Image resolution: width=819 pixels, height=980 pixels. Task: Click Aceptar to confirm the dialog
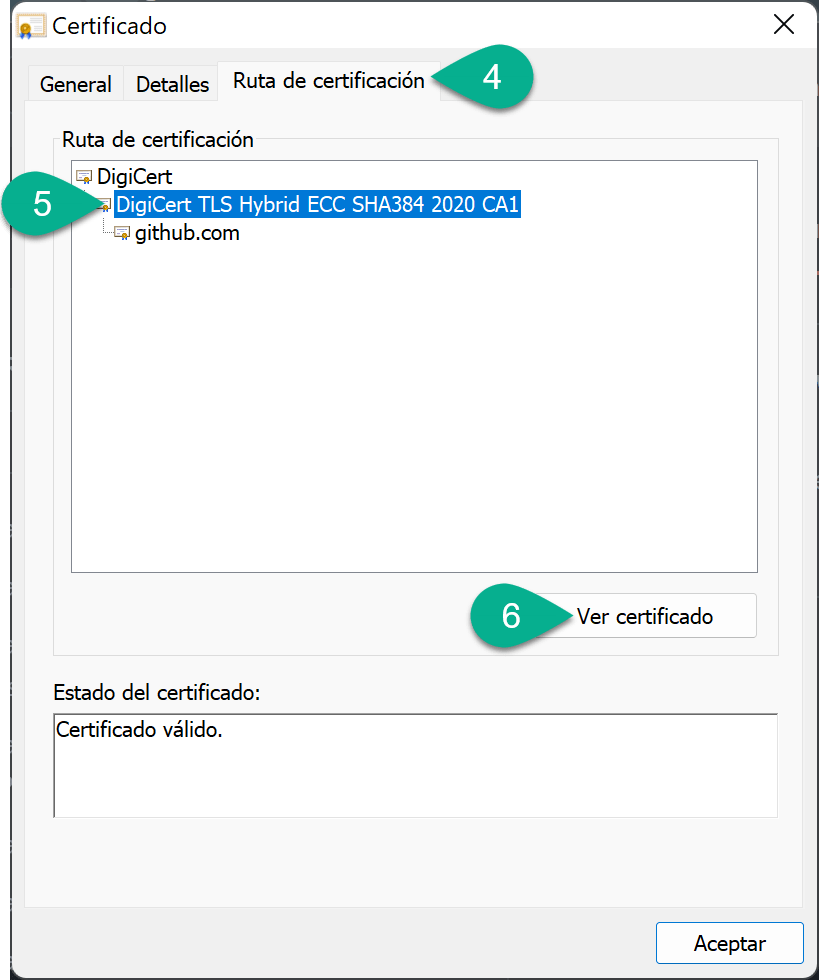tap(729, 943)
